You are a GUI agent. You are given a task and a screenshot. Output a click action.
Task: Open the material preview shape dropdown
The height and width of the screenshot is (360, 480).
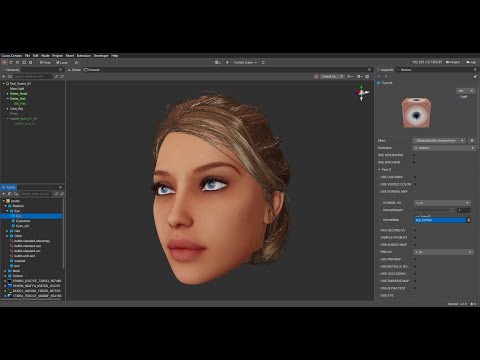coord(465,91)
